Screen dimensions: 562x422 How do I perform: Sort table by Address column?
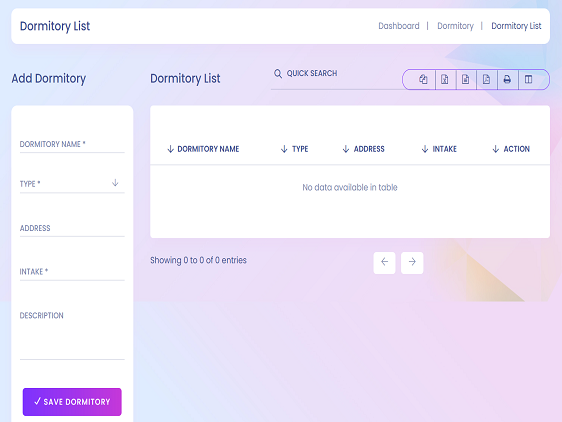pos(363,149)
